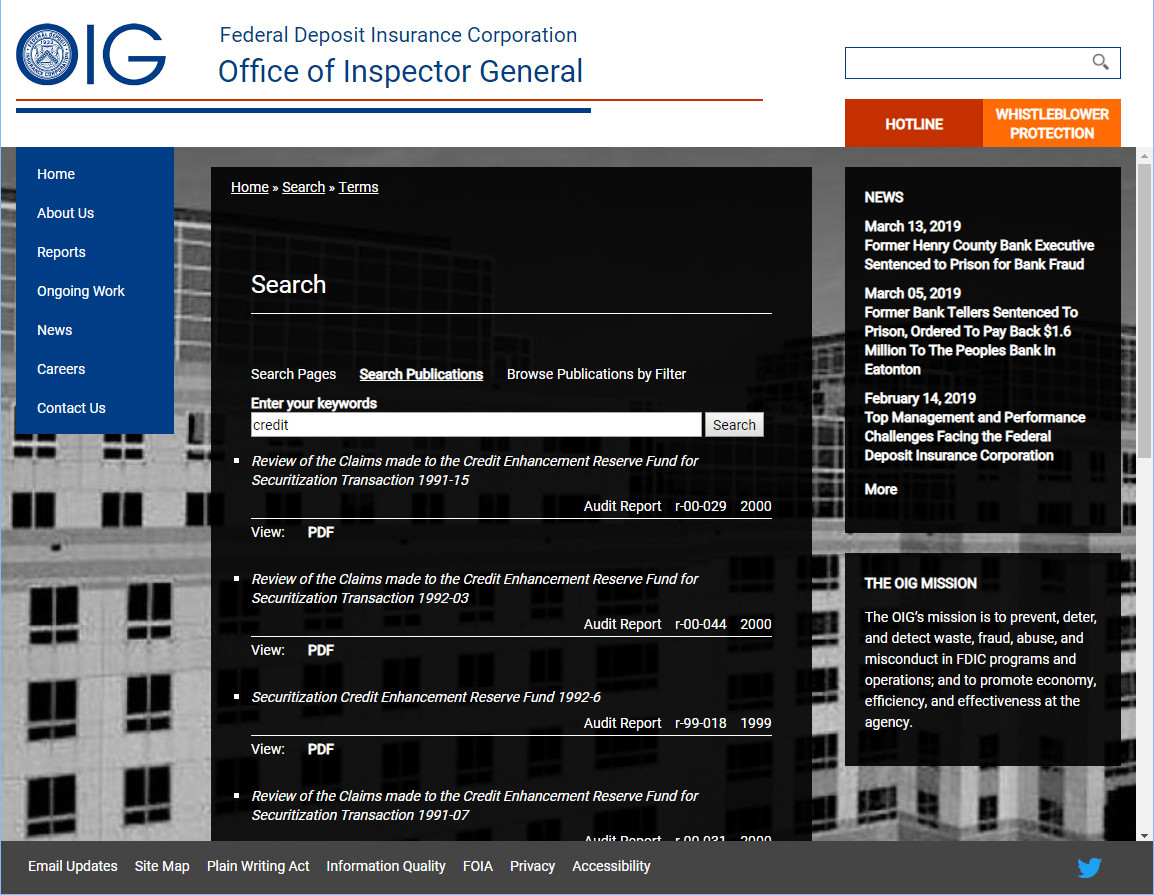Viewport: 1154px width, 895px height.
Task: Click the 'Enter your keywords' label
Action: (x=314, y=403)
